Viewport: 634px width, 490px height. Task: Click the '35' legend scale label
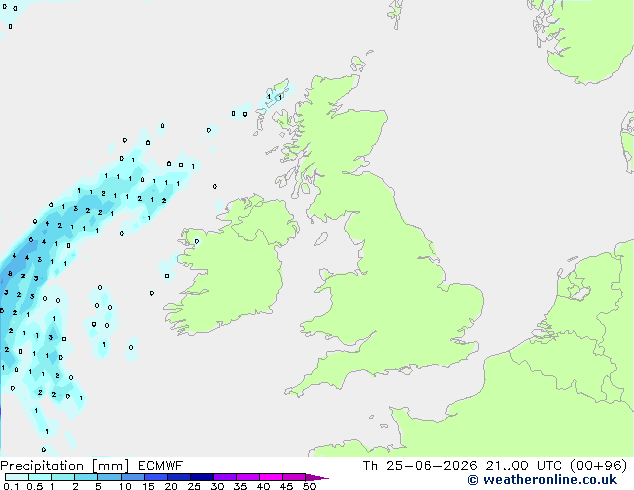pos(240,486)
